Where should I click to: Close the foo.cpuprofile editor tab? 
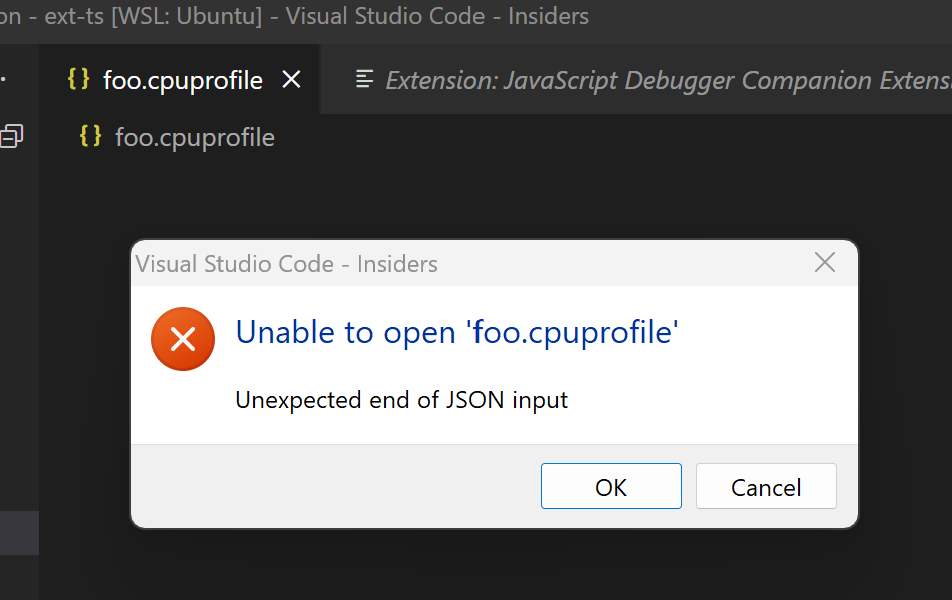point(290,79)
